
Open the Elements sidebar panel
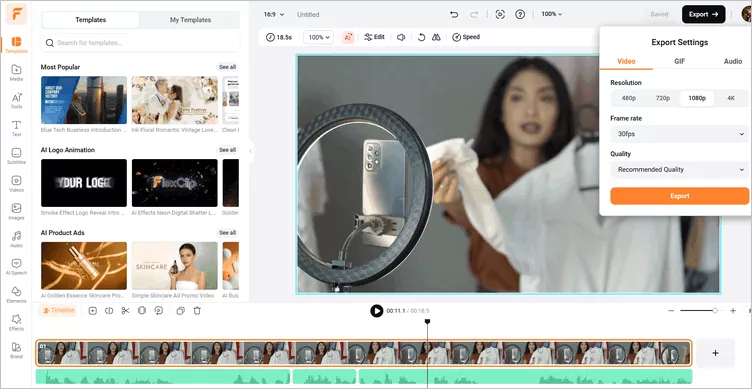coord(16,295)
